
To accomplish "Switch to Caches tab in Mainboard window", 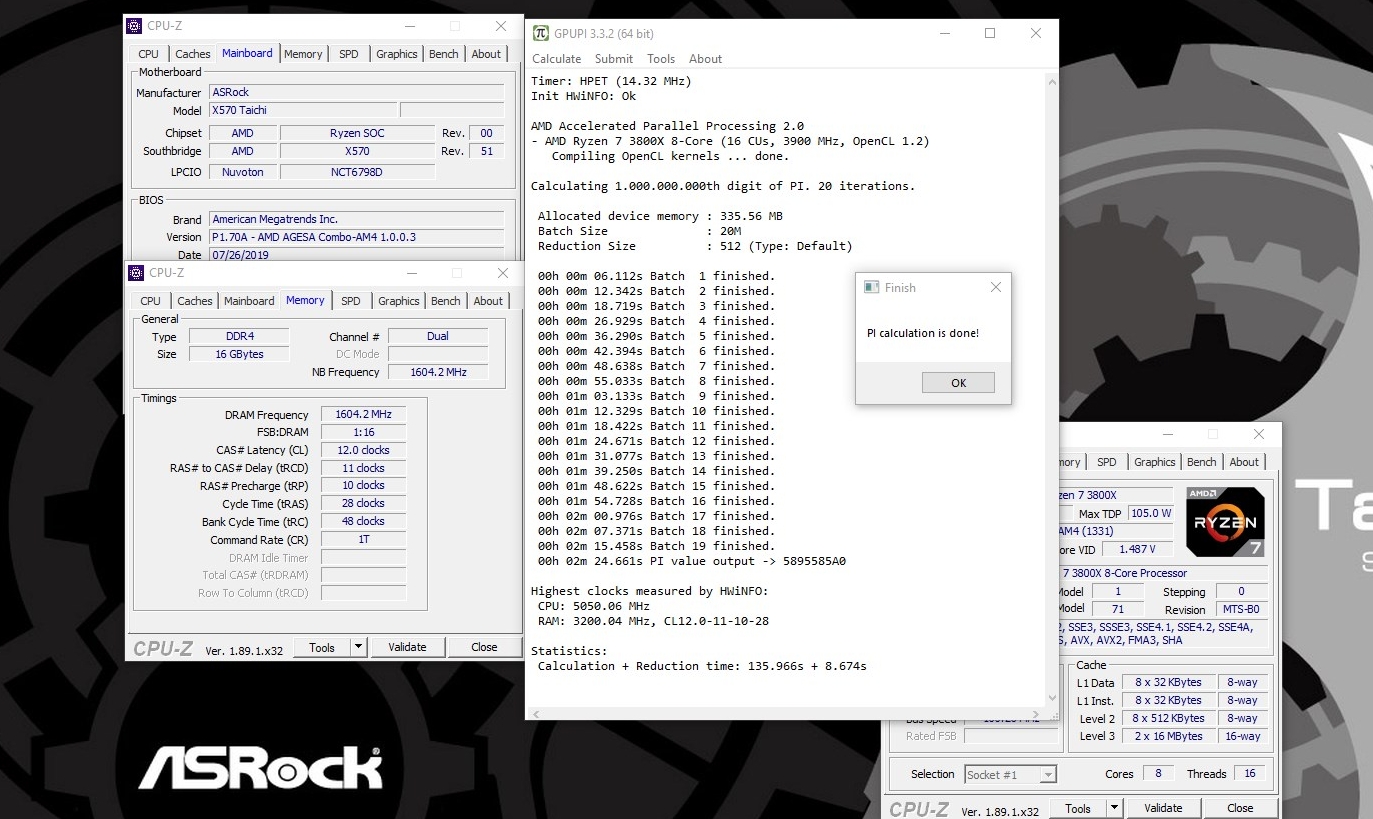I will tap(192, 54).
